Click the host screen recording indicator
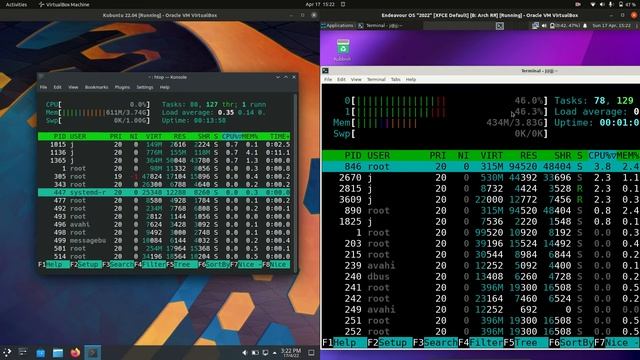 (x=578, y=4)
